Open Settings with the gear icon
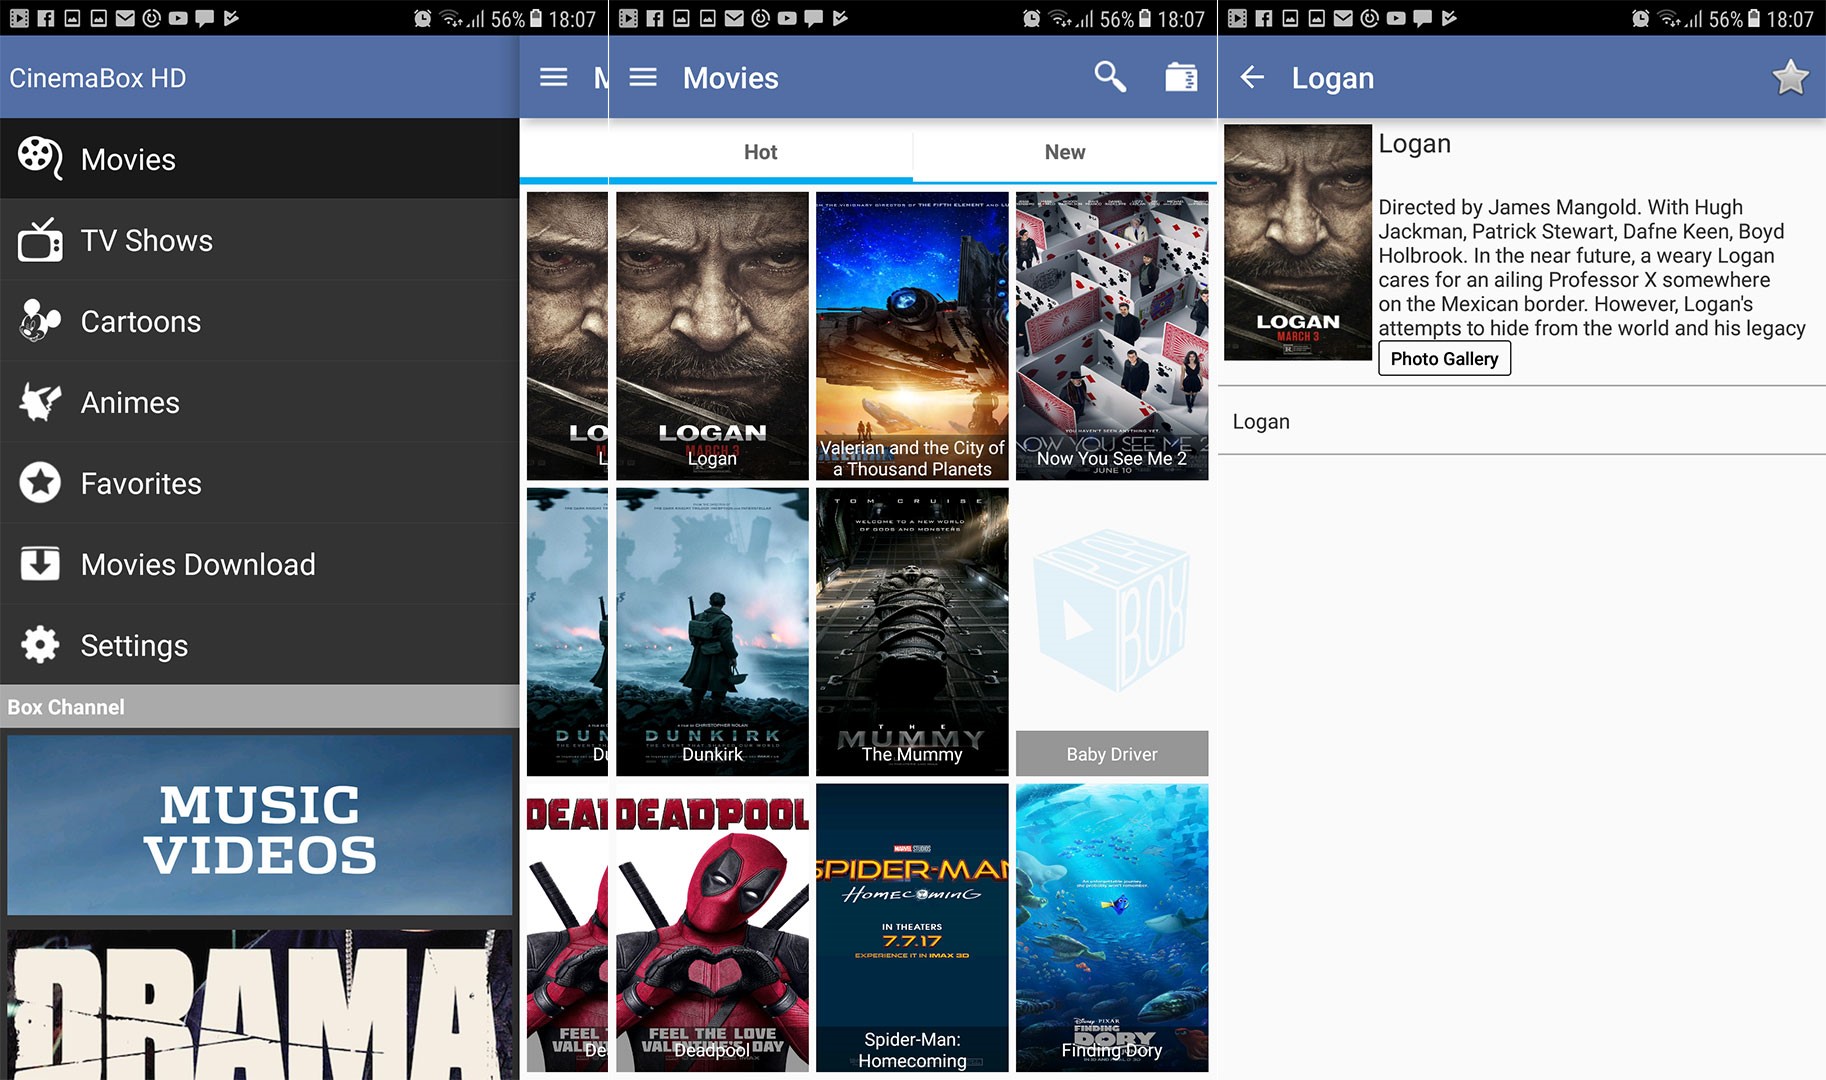Viewport: 1826px width, 1080px height. pyautogui.click(x=40, y=645)
